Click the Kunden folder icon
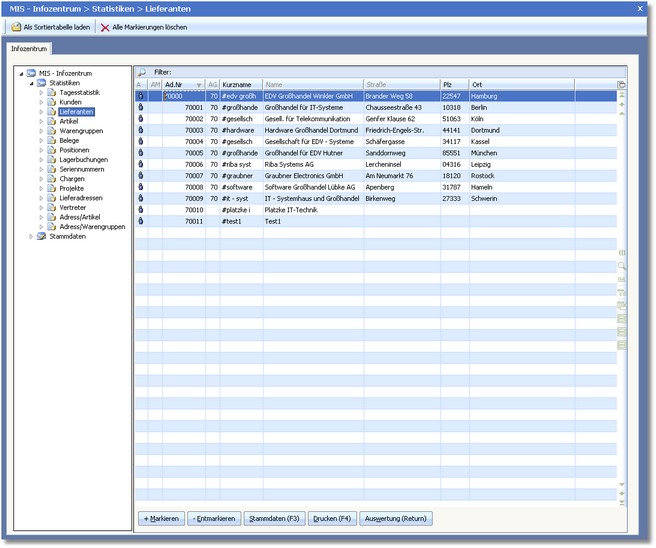 click(x=52, y=102)
